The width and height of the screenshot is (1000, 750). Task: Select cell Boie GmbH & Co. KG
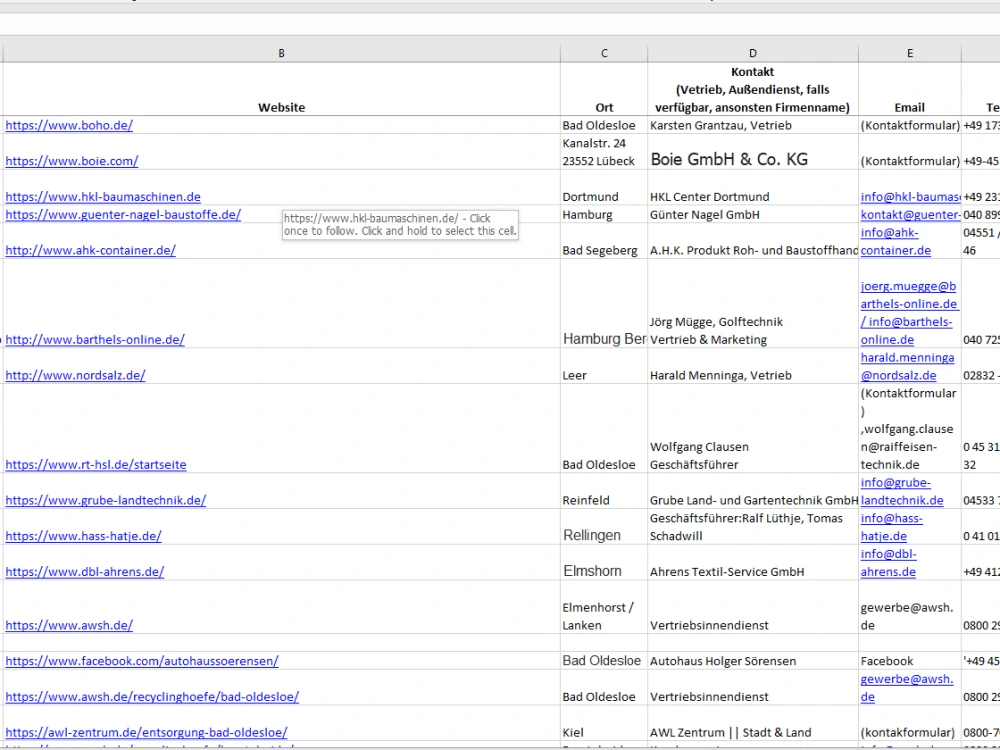[x=753, y=152]
